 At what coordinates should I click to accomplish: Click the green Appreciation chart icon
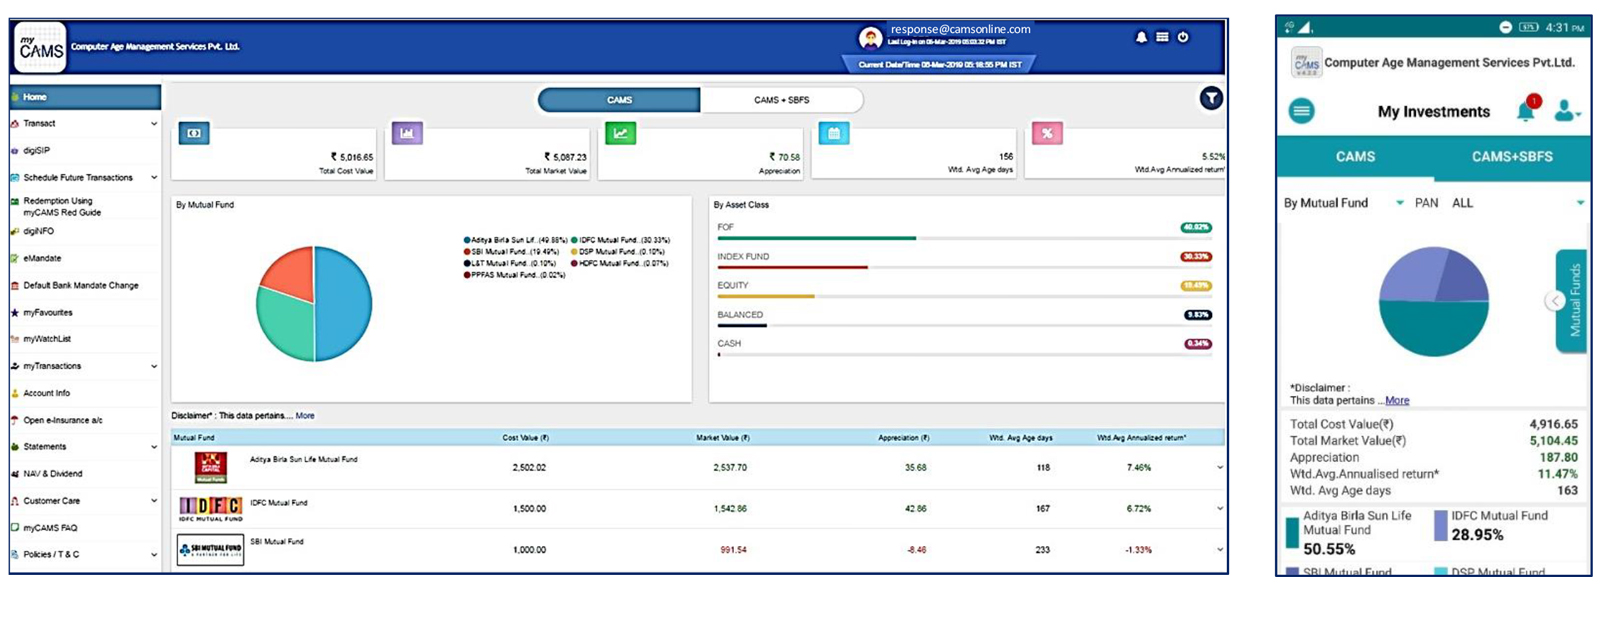[x=620, y=133]
